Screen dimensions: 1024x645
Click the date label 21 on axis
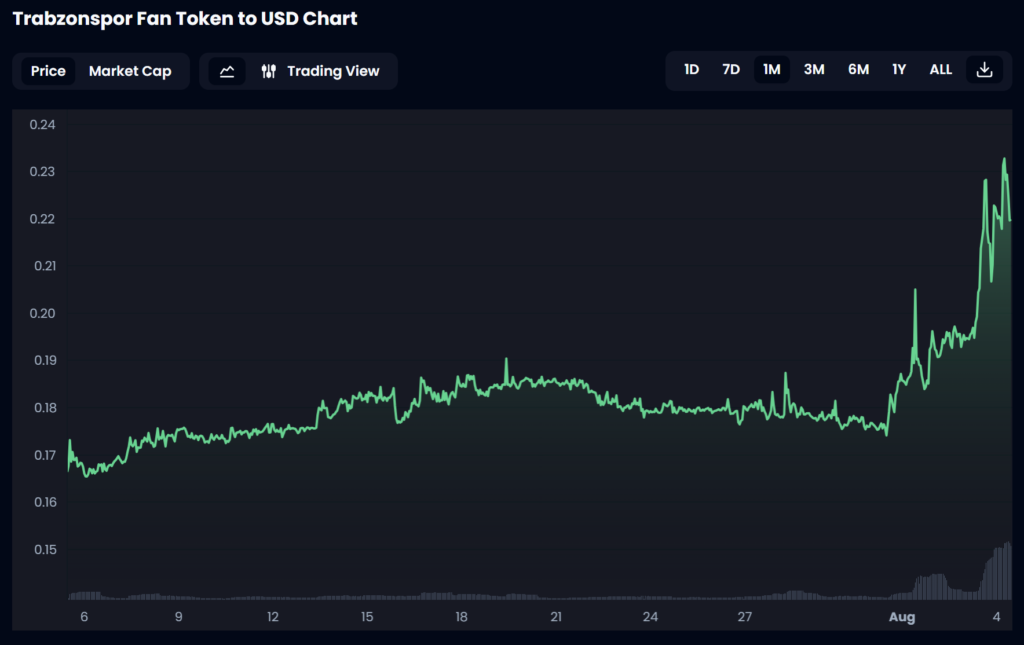[x=556, y=617]
